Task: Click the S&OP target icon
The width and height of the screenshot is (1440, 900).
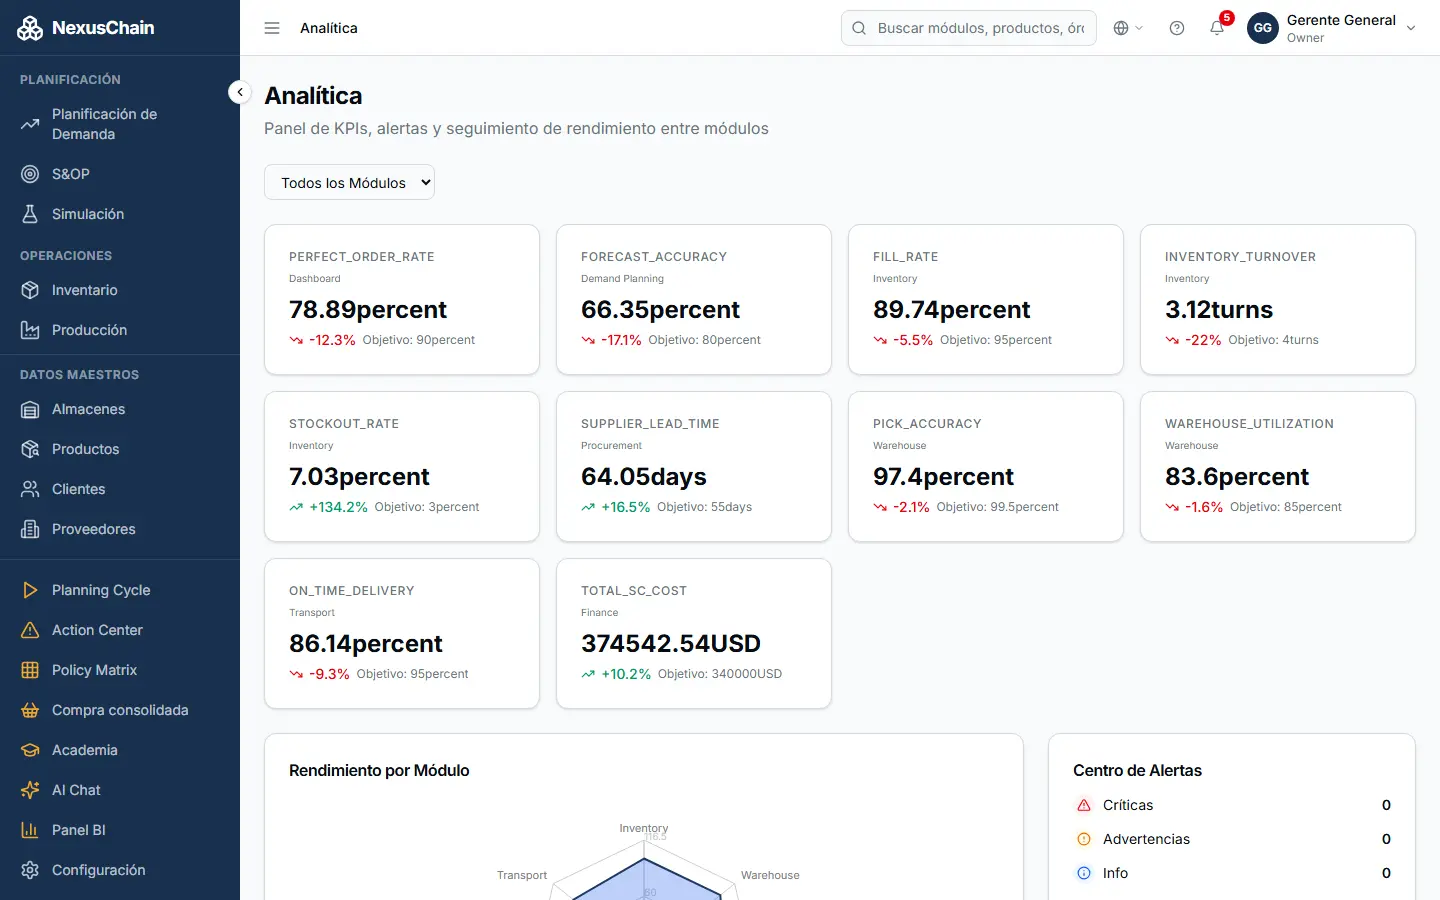Action: point(30,174)
